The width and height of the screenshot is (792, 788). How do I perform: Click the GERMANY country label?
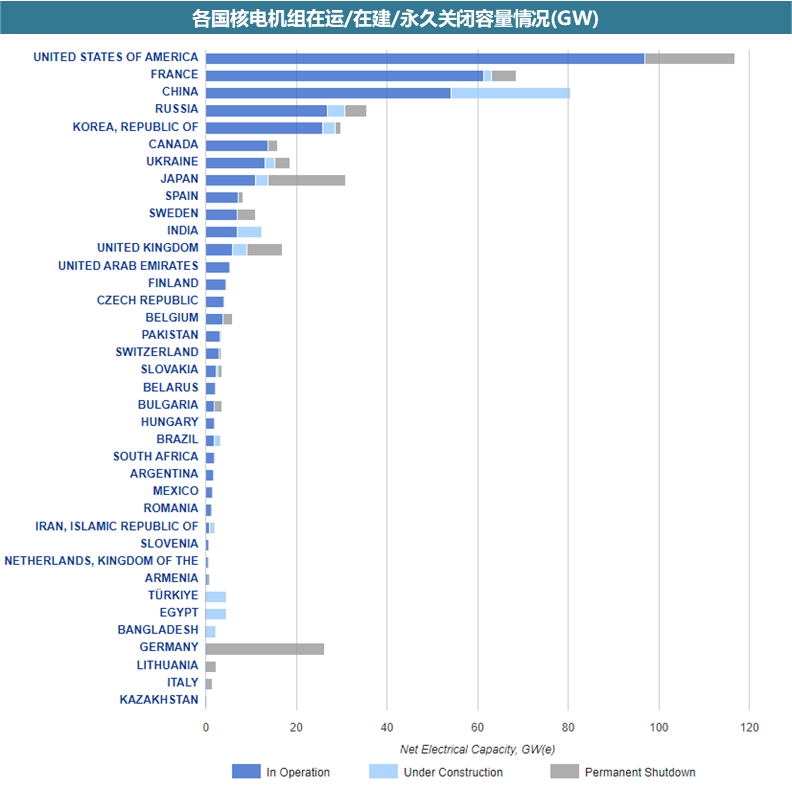(x=169, y=647)
